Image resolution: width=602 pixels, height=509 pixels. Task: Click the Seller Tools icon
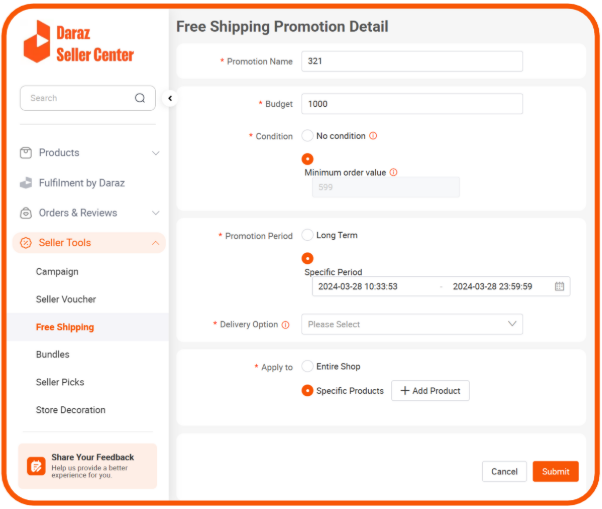26,243
